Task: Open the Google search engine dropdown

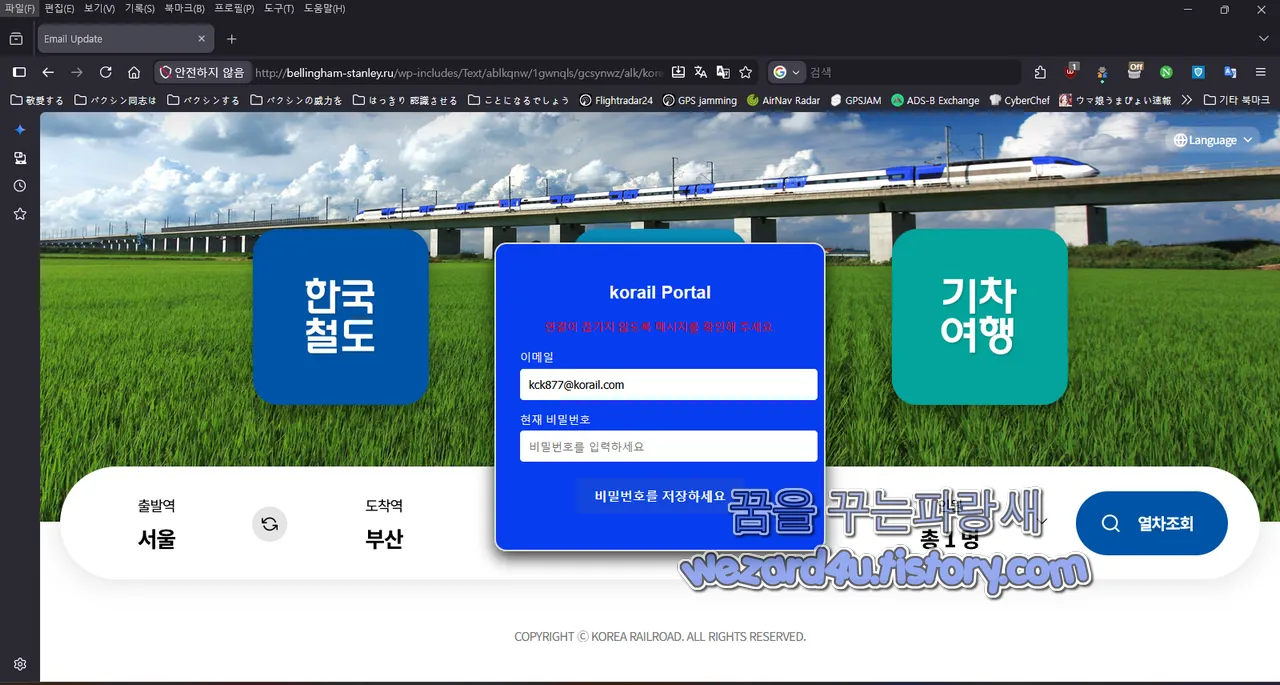Action: (787, 72)
